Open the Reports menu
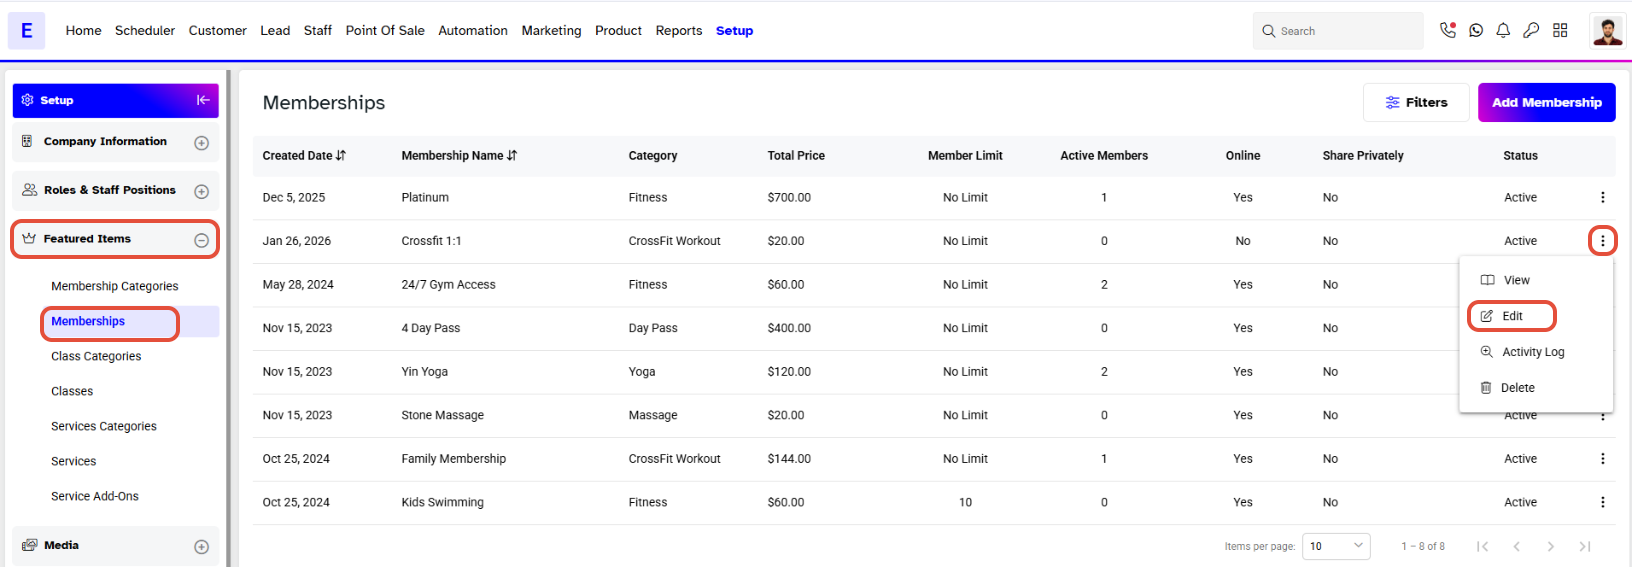Screen dimensions: 1632x567 [679, 31]
